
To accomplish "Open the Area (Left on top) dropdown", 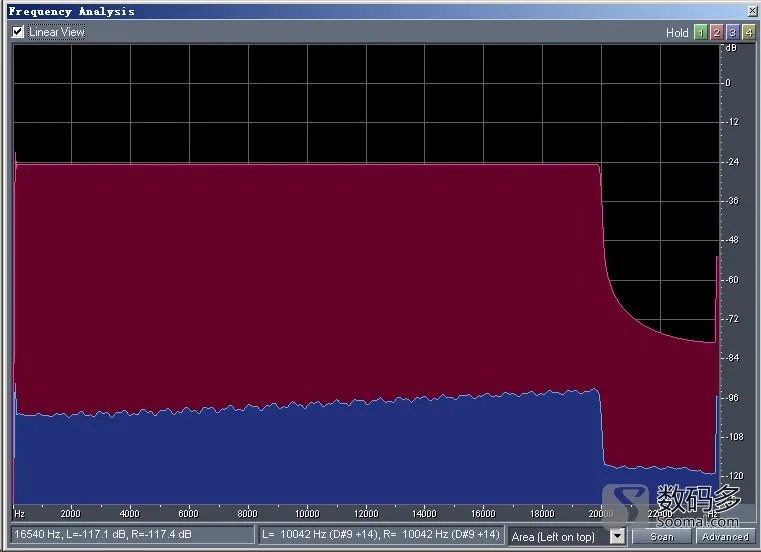I will pos(617,536).
